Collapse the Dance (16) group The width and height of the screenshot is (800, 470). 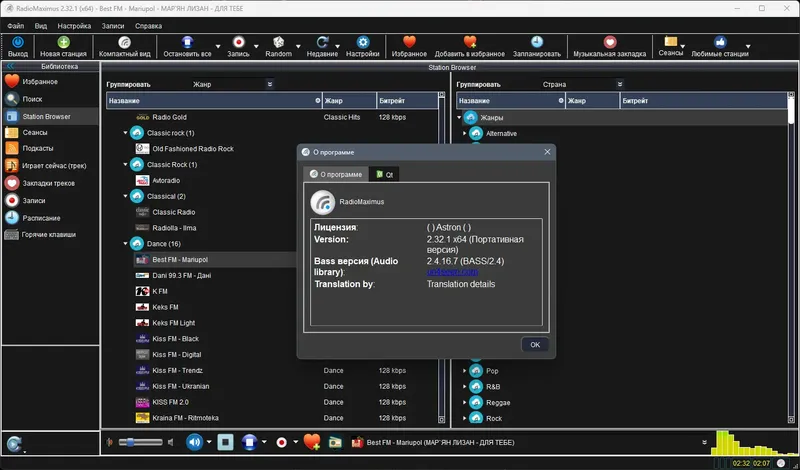click(x=126, y=244)
